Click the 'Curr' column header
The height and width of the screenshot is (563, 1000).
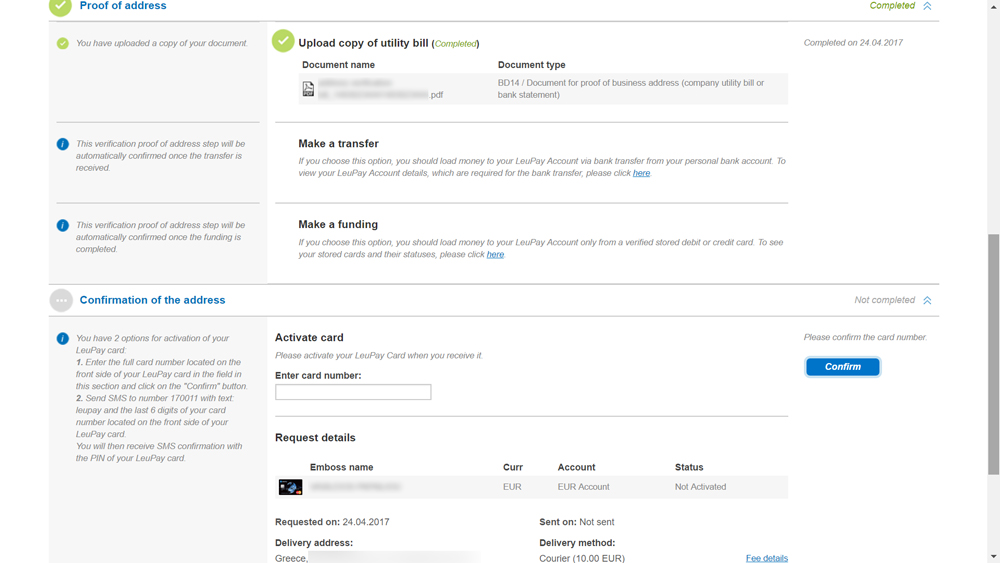[512, 467]
